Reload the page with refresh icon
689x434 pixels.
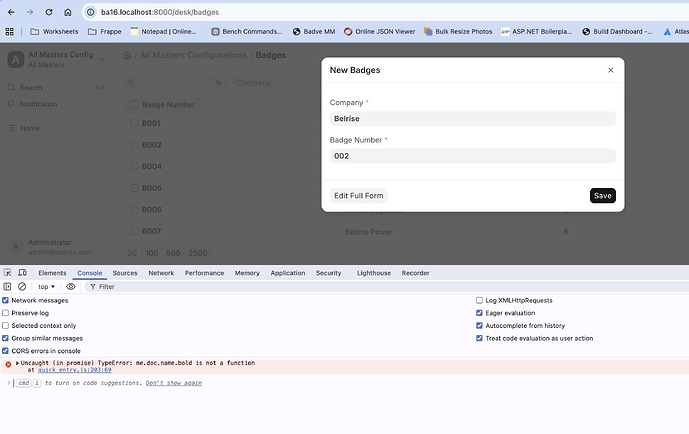click(x=49, y=12)
